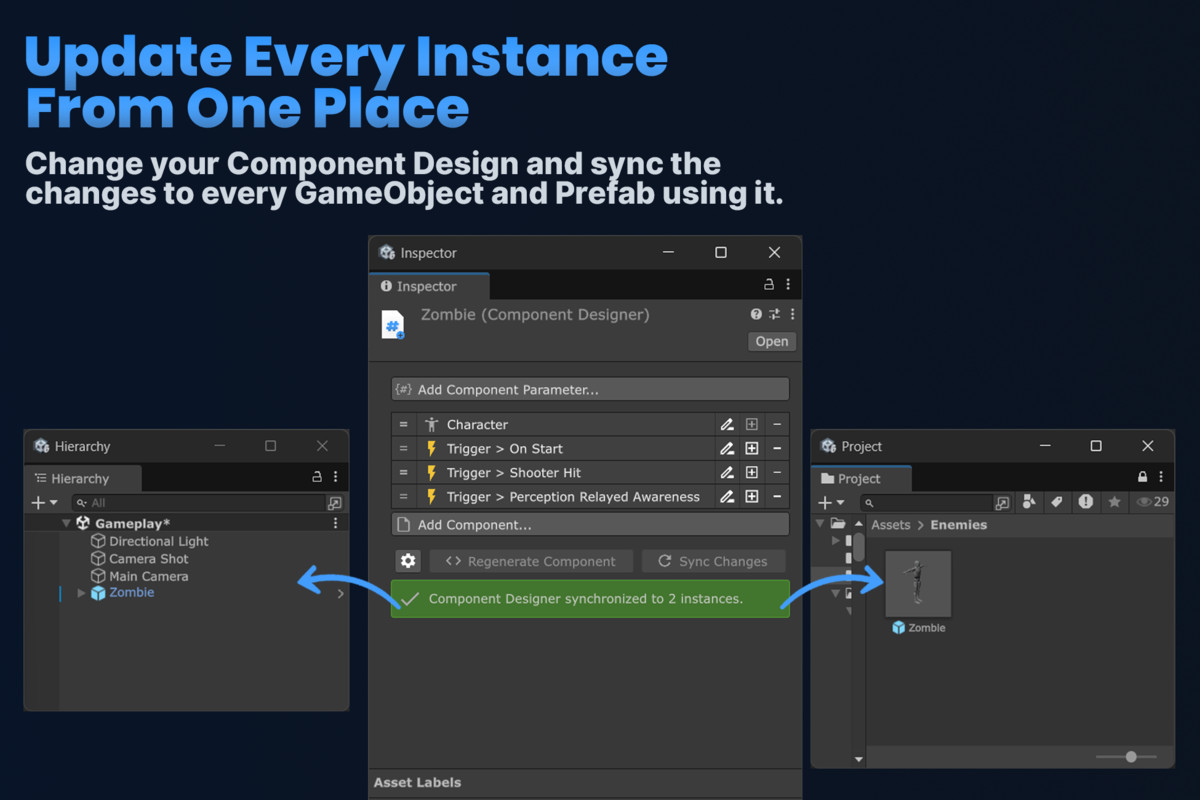1200x800 pixels.
Task: Toggle the Hierarchy panel lock
Action: [x=317, y=477]
